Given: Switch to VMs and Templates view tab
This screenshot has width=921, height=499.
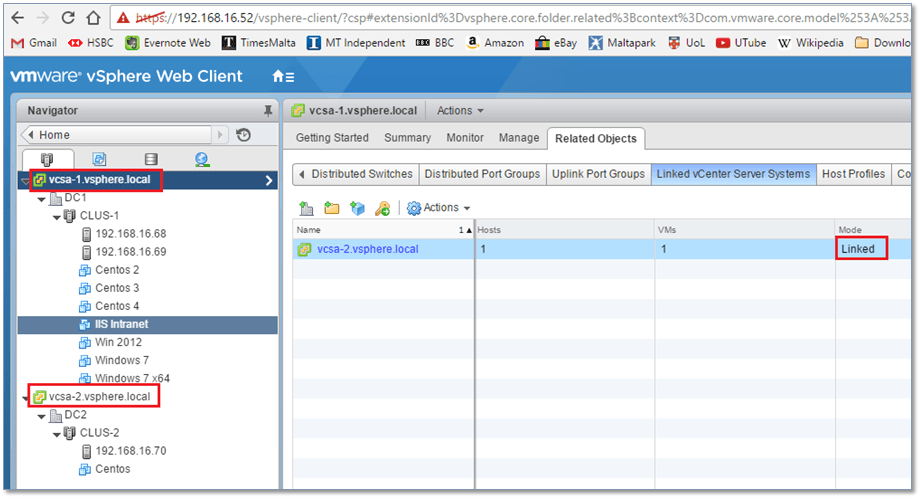Looking at the screenshot, I should [99, 159].
